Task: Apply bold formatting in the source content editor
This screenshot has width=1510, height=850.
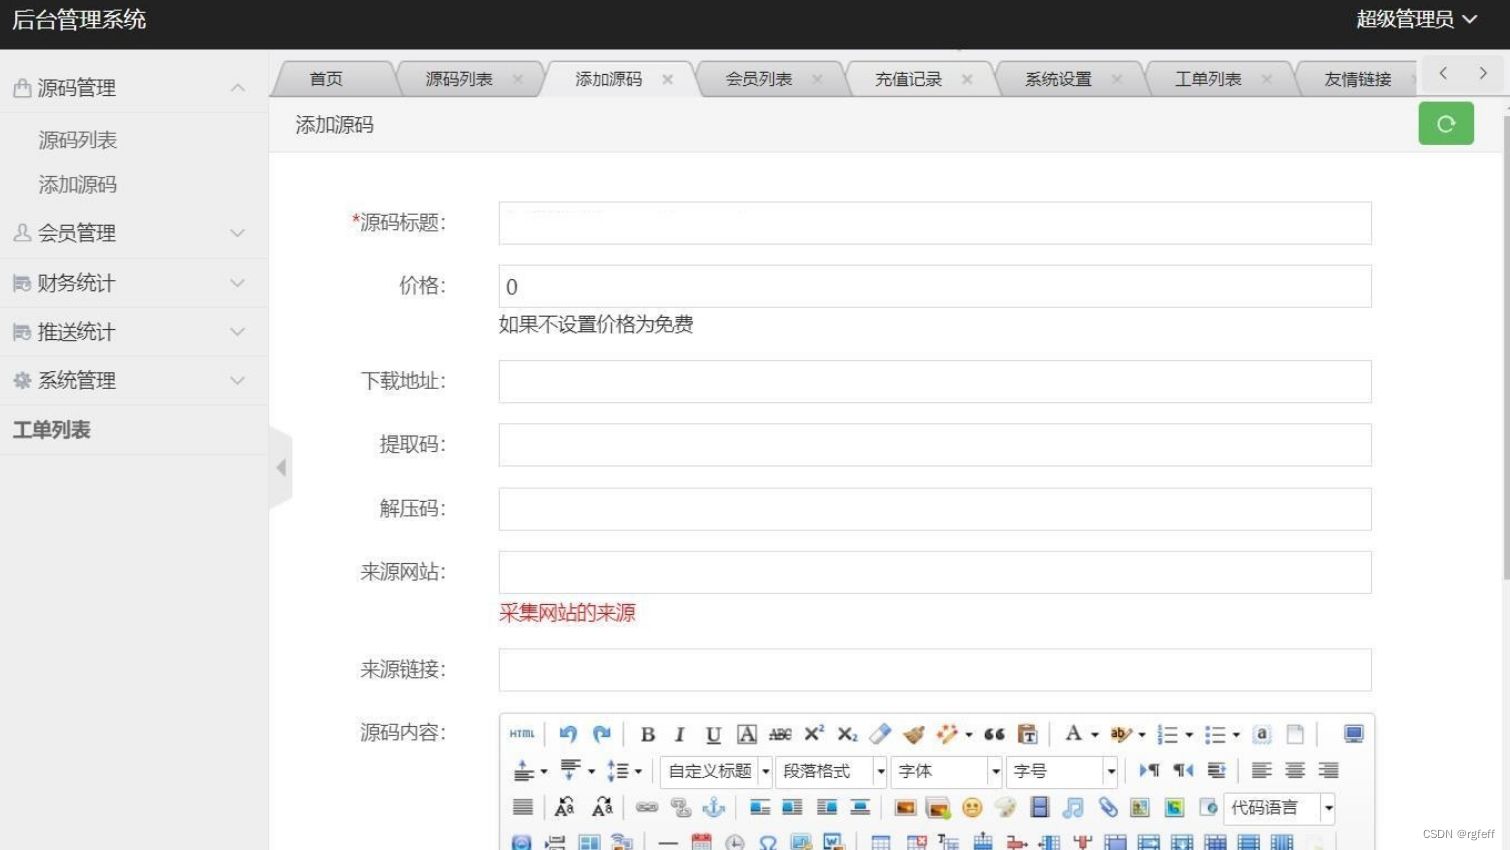Action: (647, 734)
